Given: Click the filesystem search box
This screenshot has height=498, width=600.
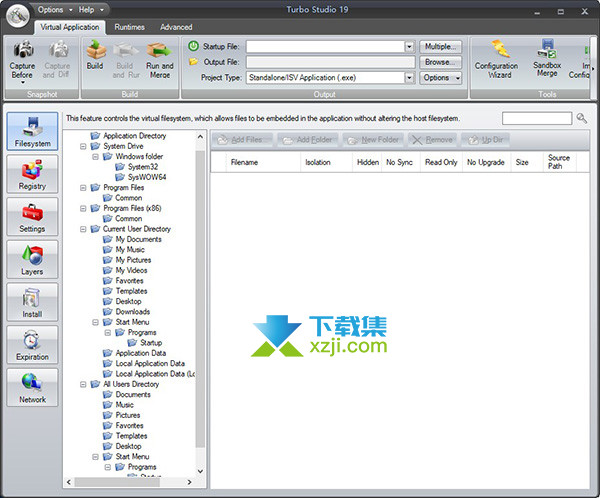Looking at the screenshot, I should tap(537, 118).
